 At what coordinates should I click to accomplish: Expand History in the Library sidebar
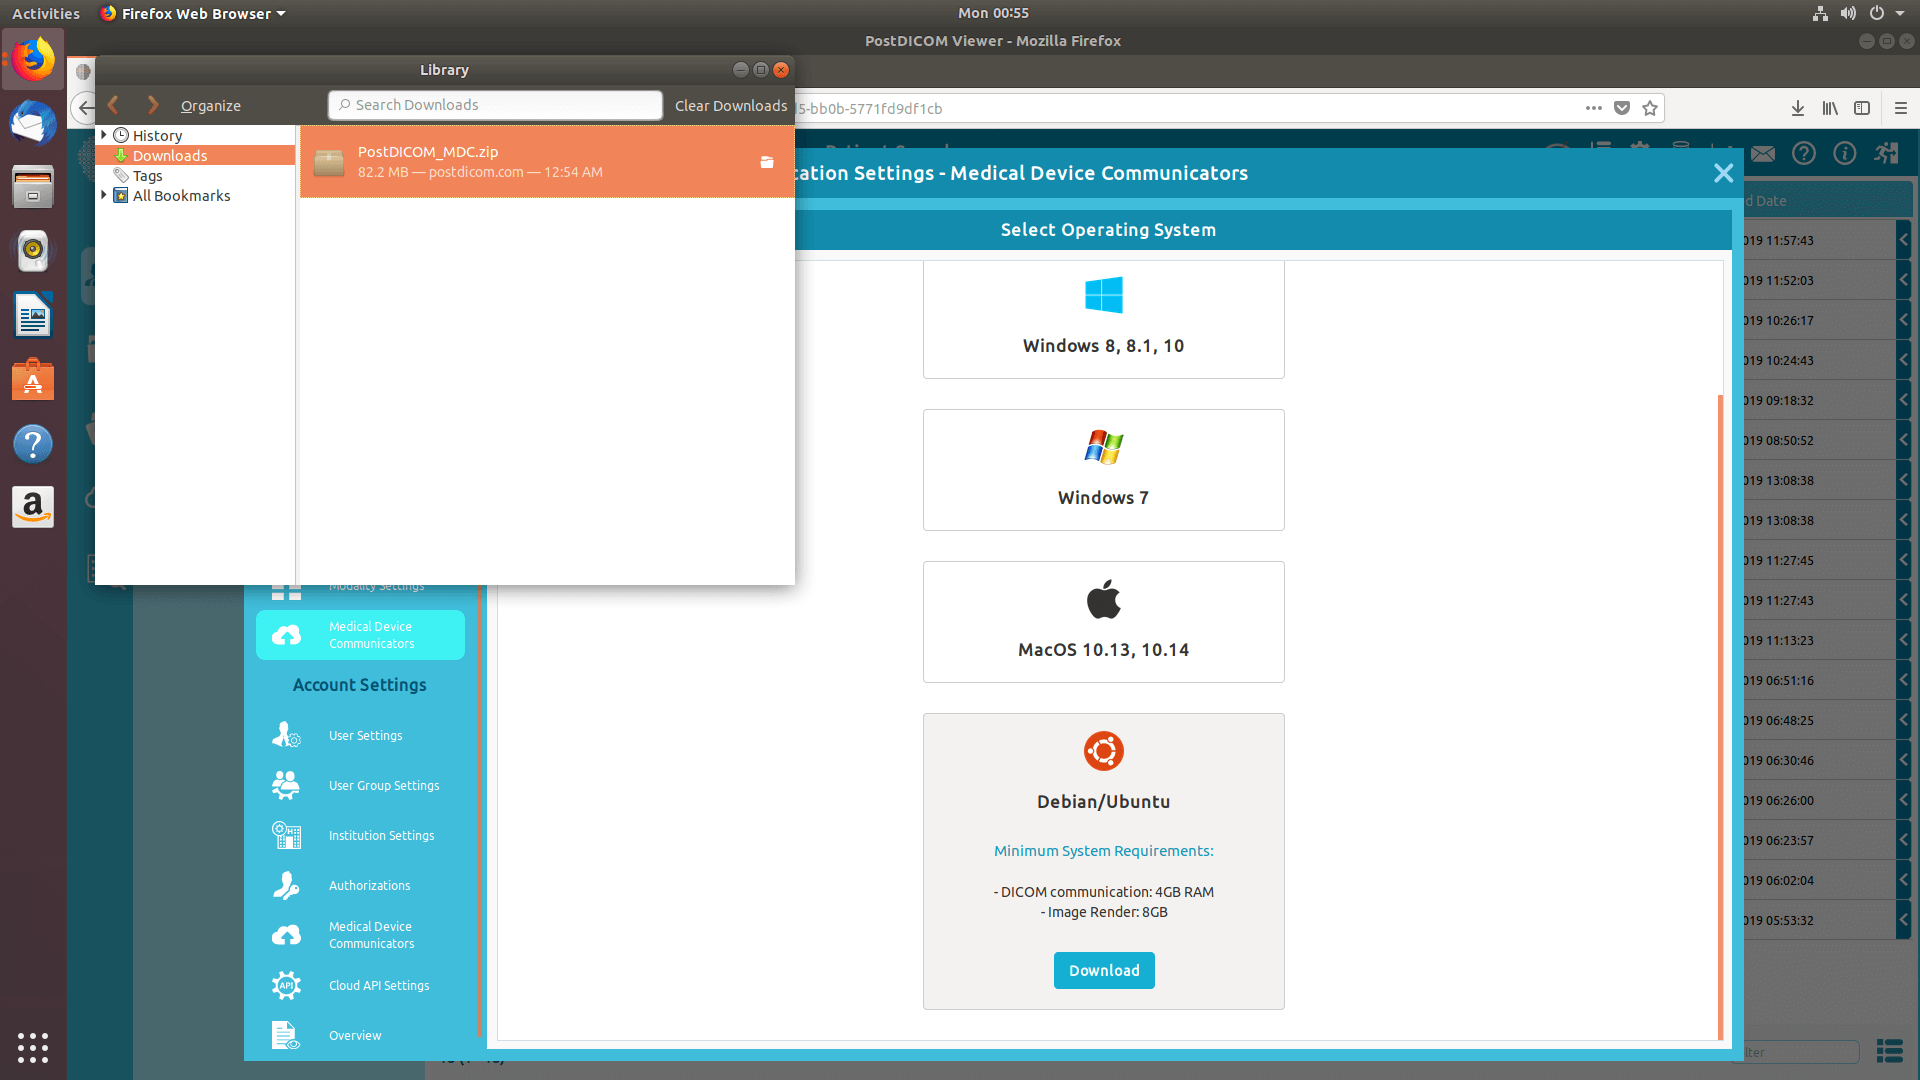tap(104, 134)
